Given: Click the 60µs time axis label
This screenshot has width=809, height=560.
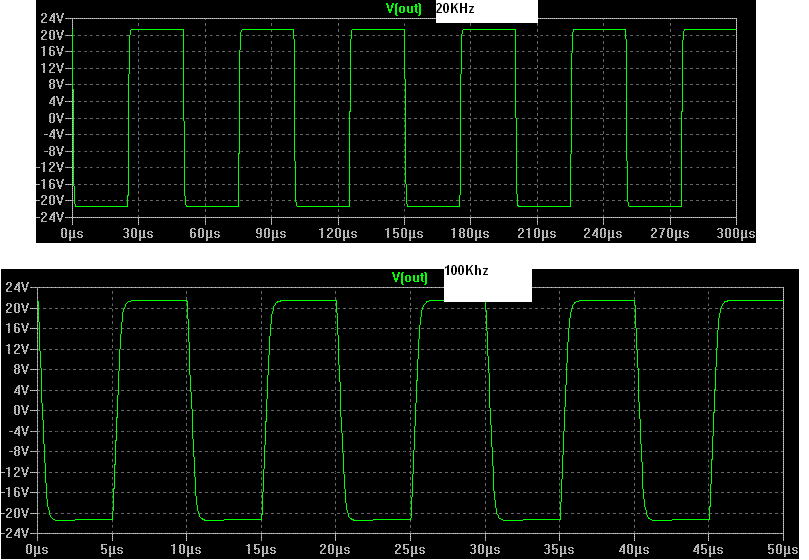Looking at the screenshot, I should pos(205,234).
